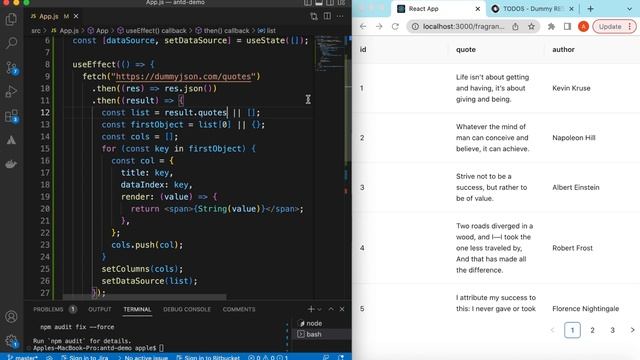640x360 pixels.
Task: Go to table pagination page 3
Action: [x=612, y=330]
